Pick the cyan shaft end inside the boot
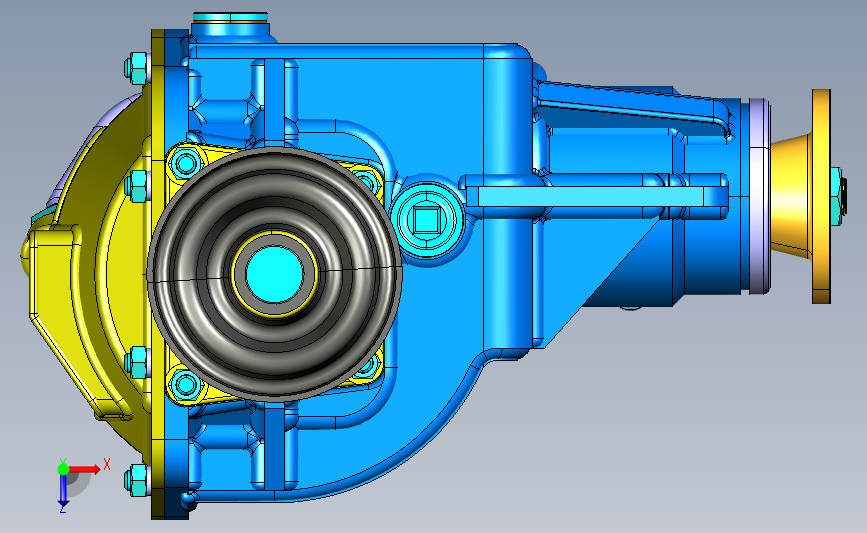This screenshot has width=867, height=533. point(274,274)
